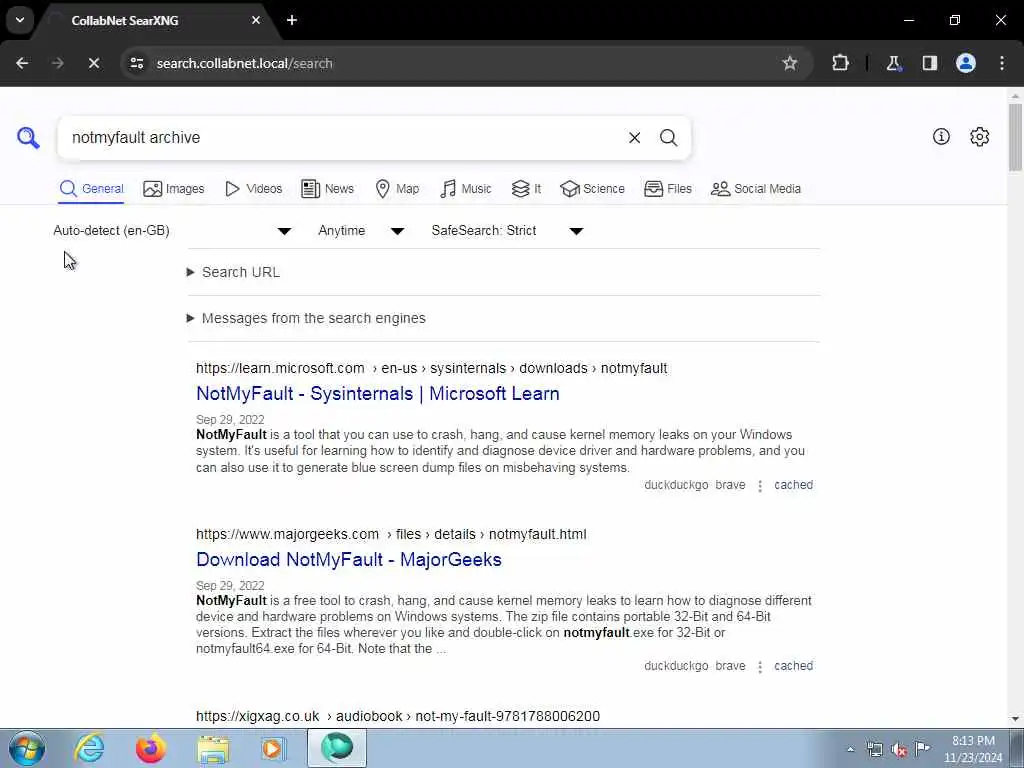1024x768 pixels.
Task: Open the Preferences gear icon
Action: point(979,136)
